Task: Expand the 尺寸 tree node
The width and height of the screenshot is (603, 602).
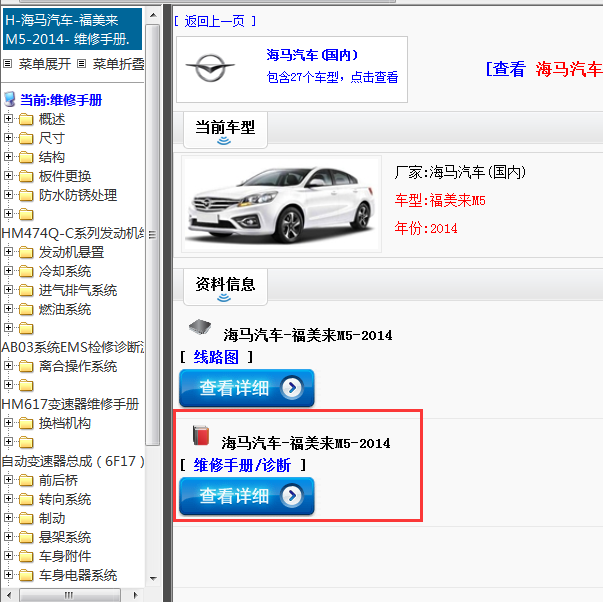Action: [x=8, y=138]
